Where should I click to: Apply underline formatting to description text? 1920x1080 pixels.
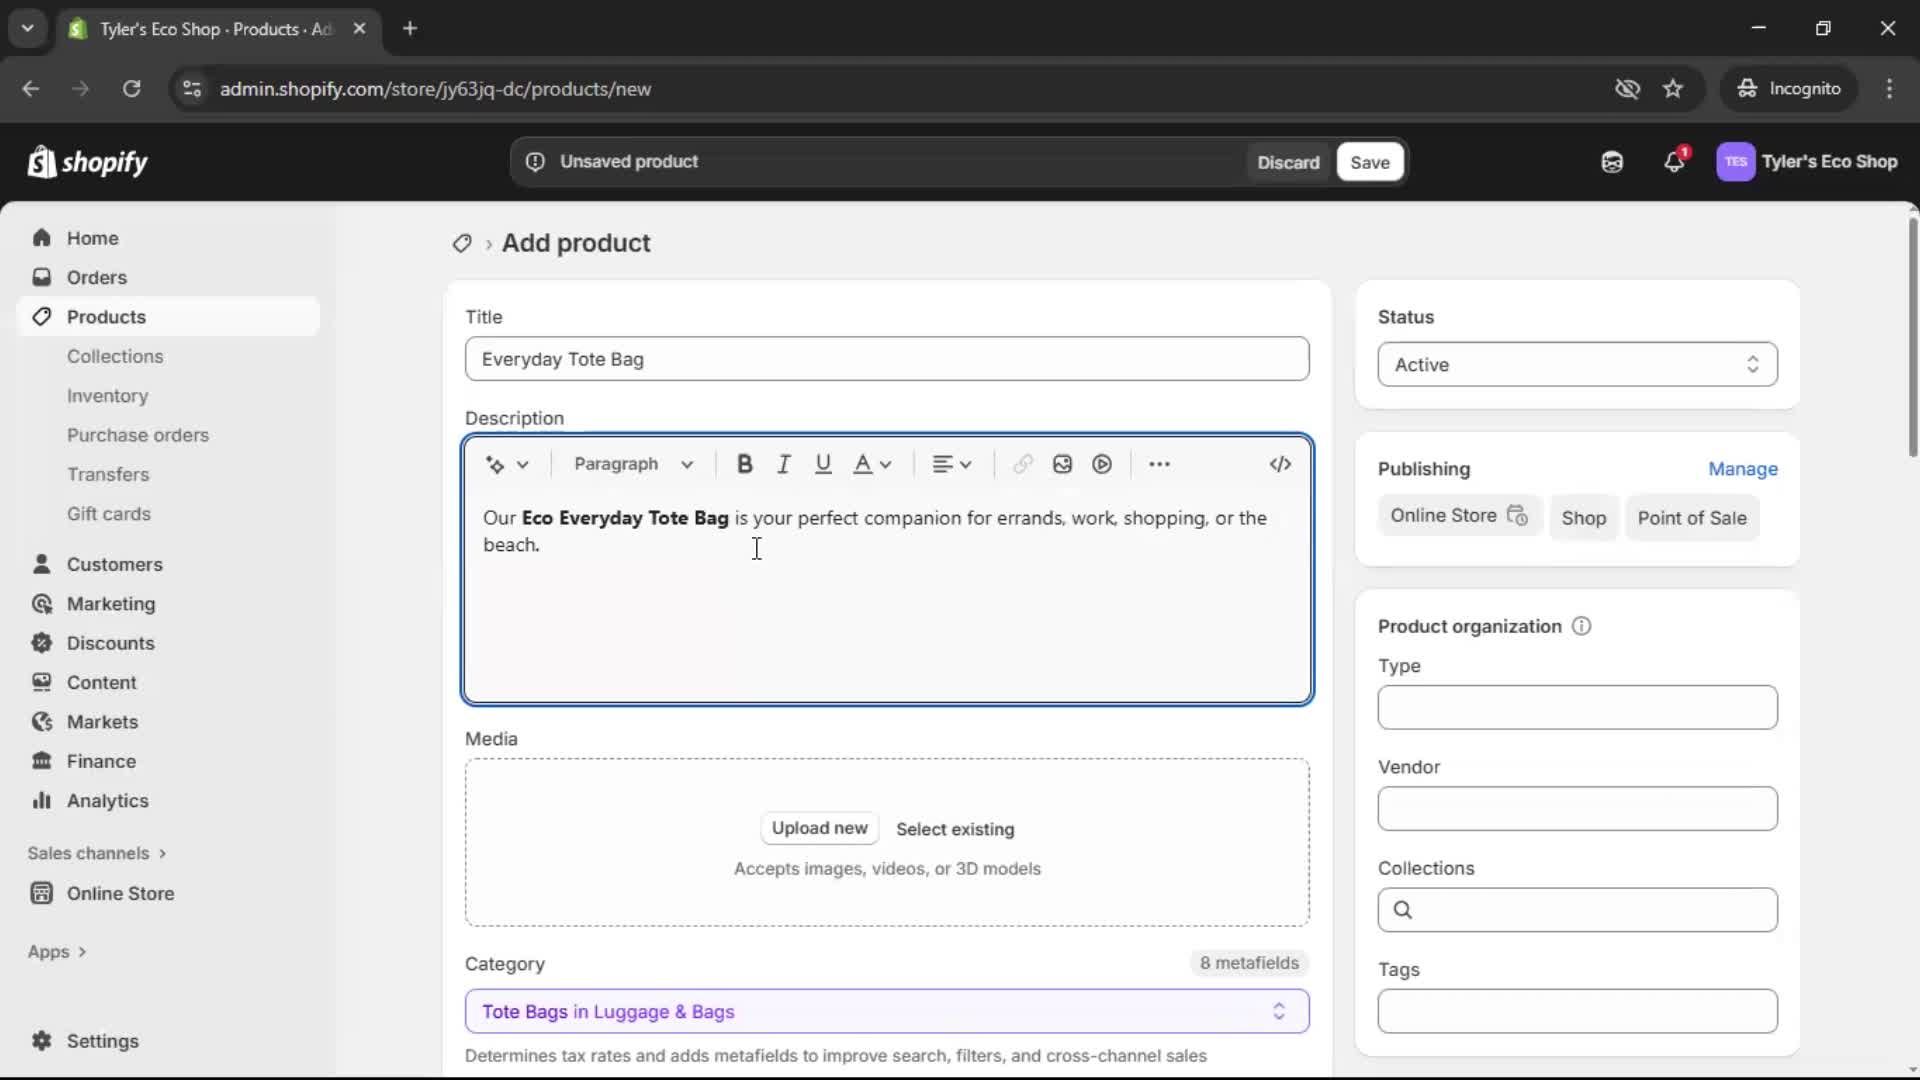pos(823,464)
